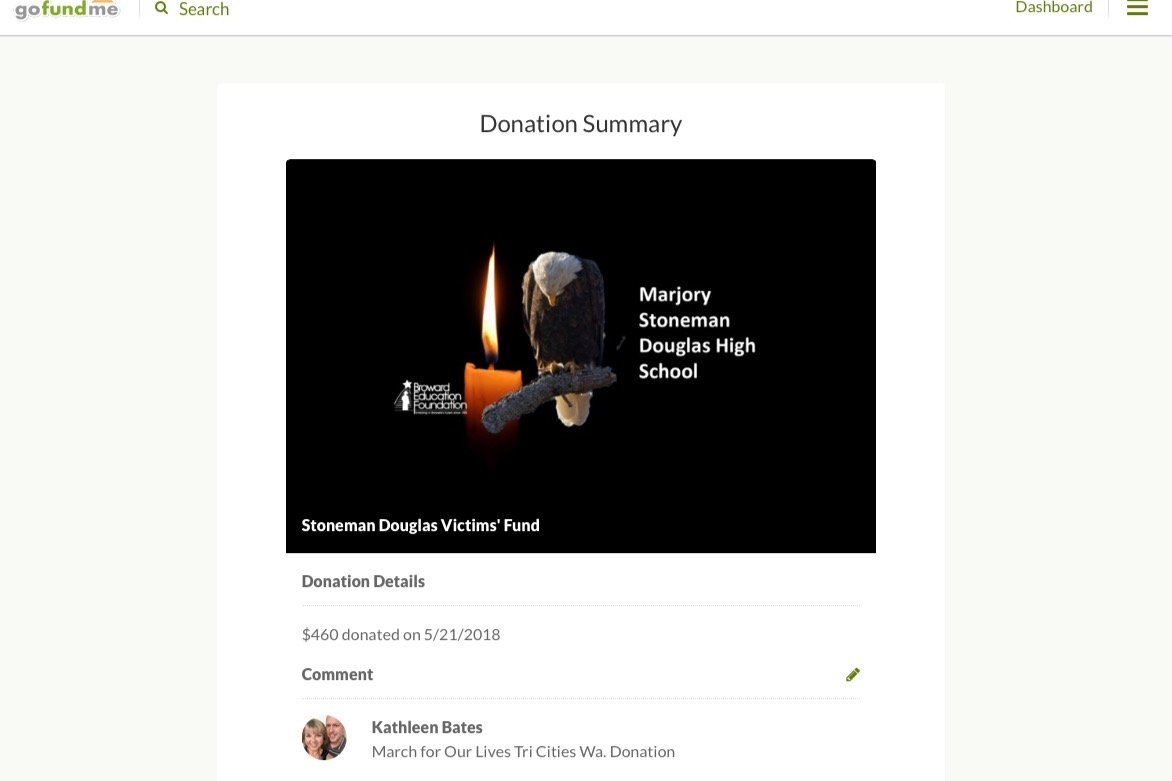Open the Stoneman Douglas campaign image
Screen dimensions: 1172x781
pyautogui.click(x=581, y=356)
